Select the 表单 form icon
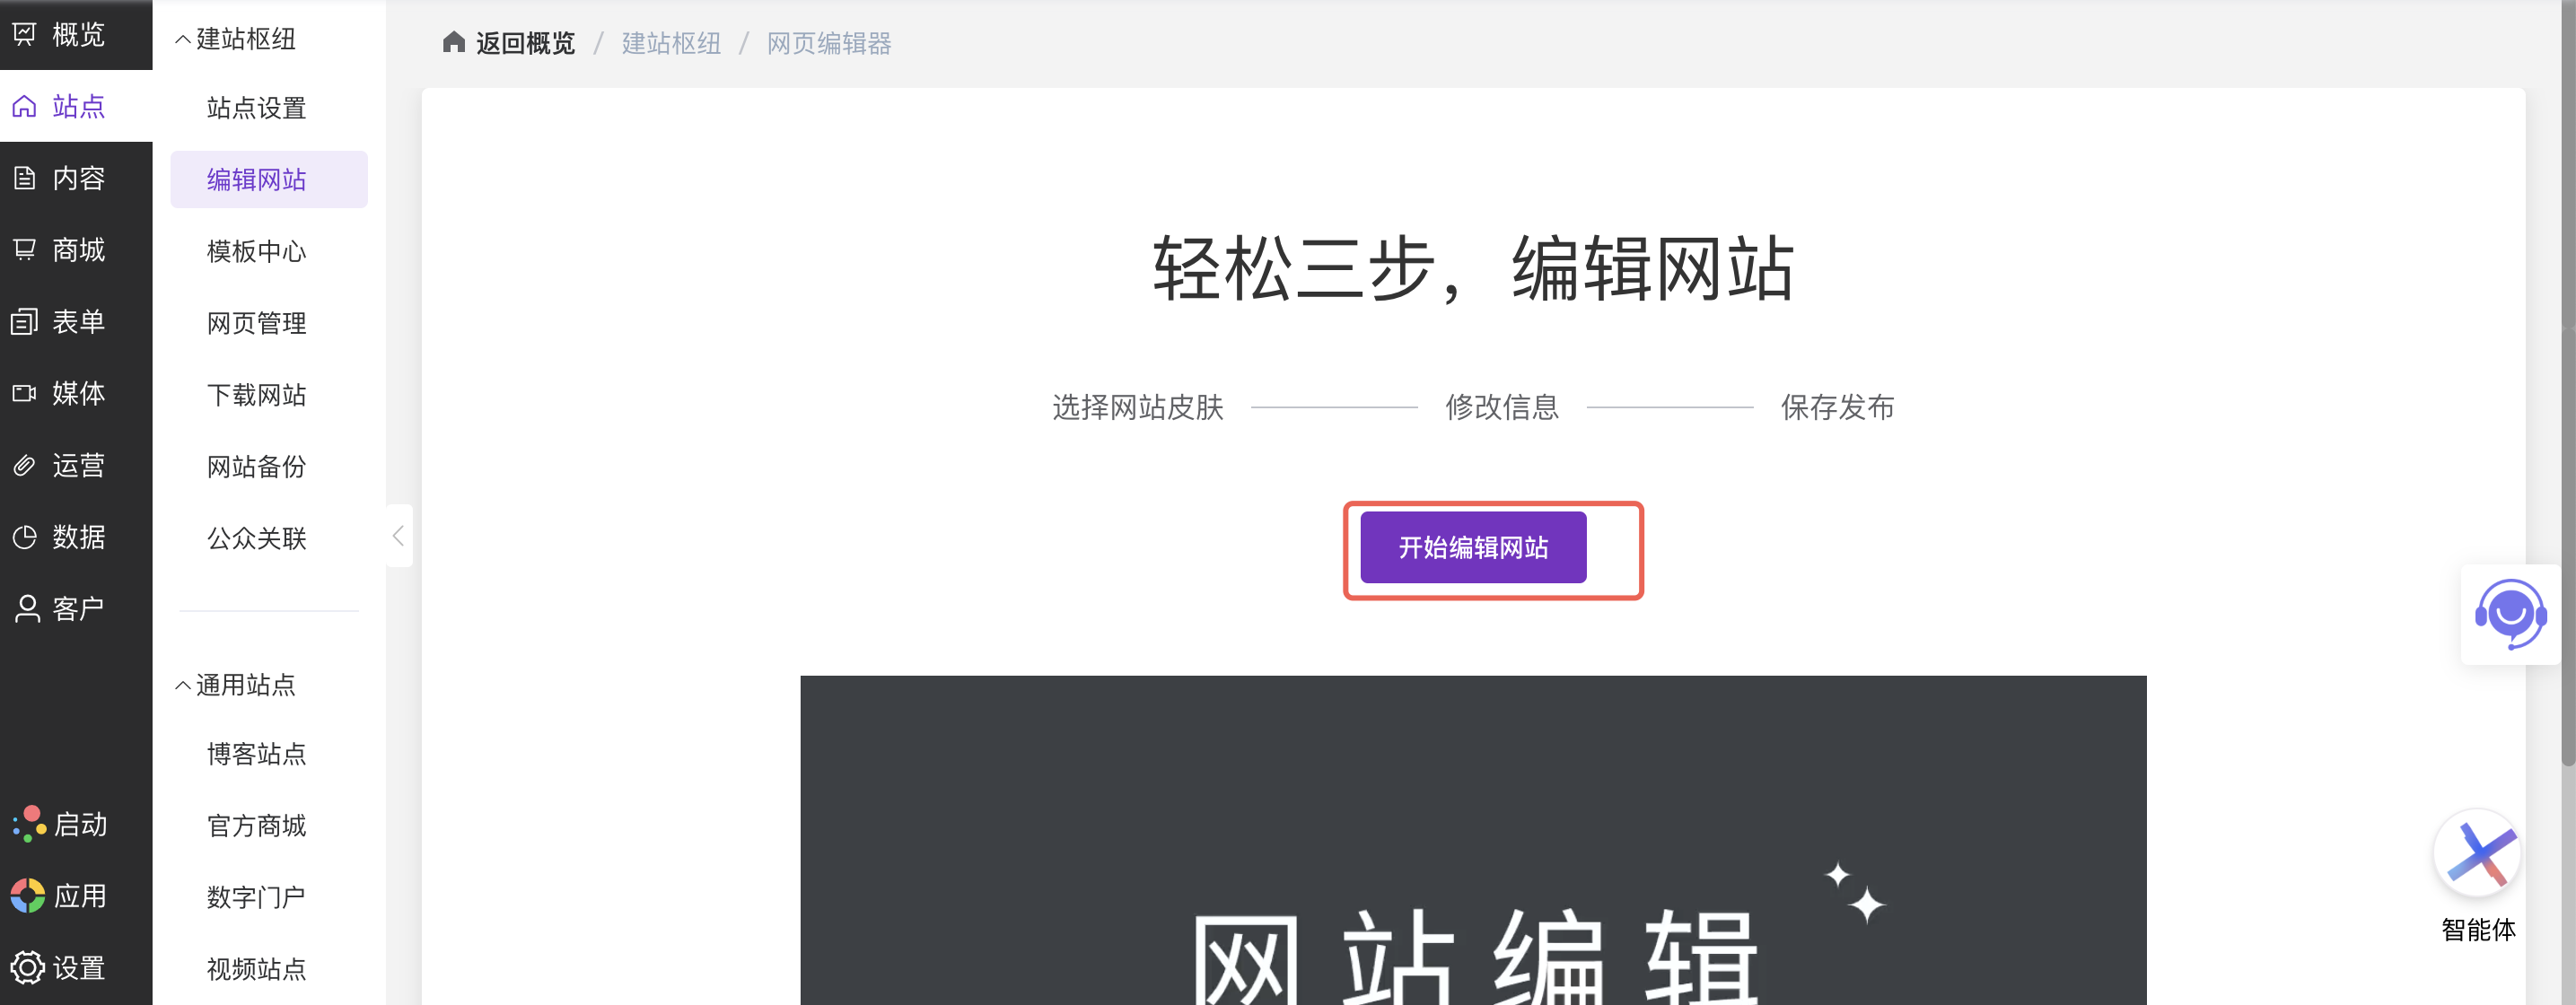 (25, 322)
